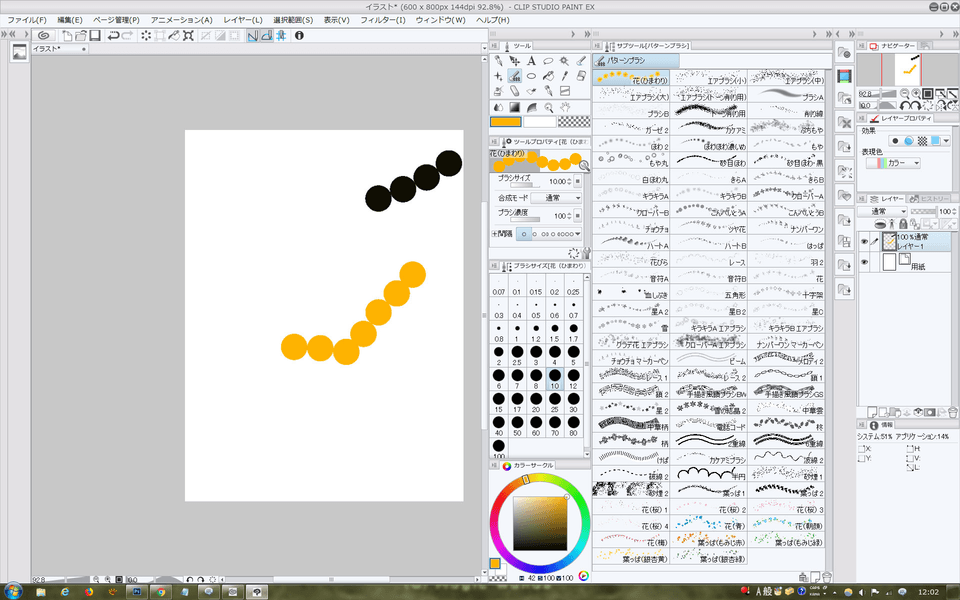Click the save floppy disk icon
Screen dimensions: 960x600
[94, 35]
